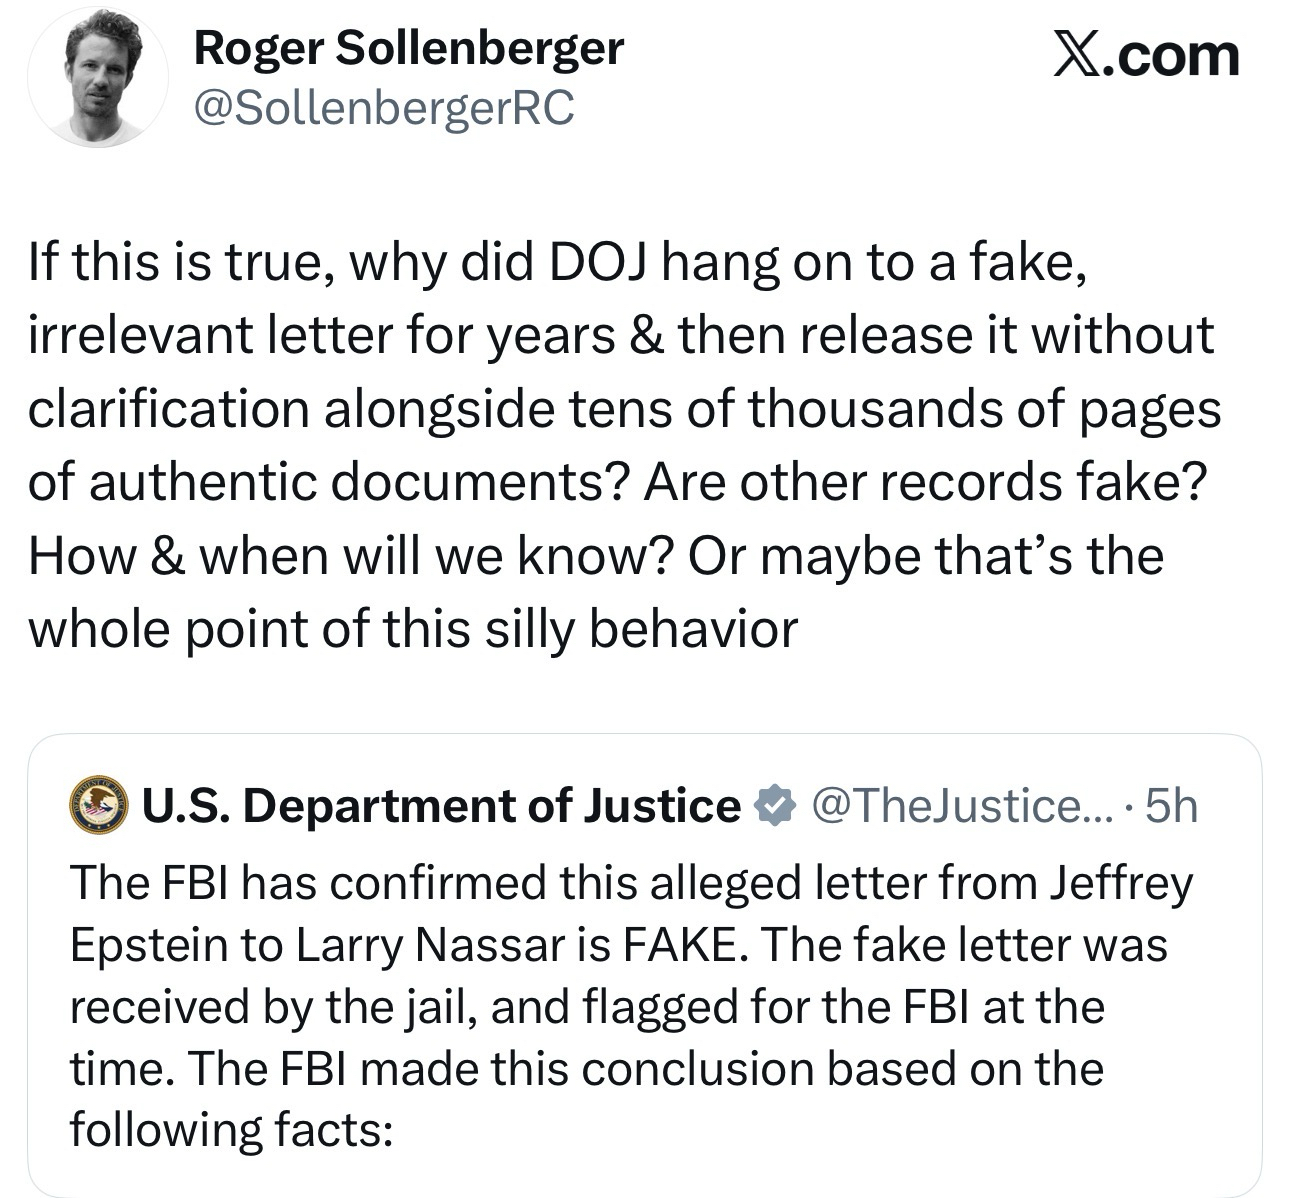
Task: Open Roger Sollenberger's profile photo
Action: (97, 77)
